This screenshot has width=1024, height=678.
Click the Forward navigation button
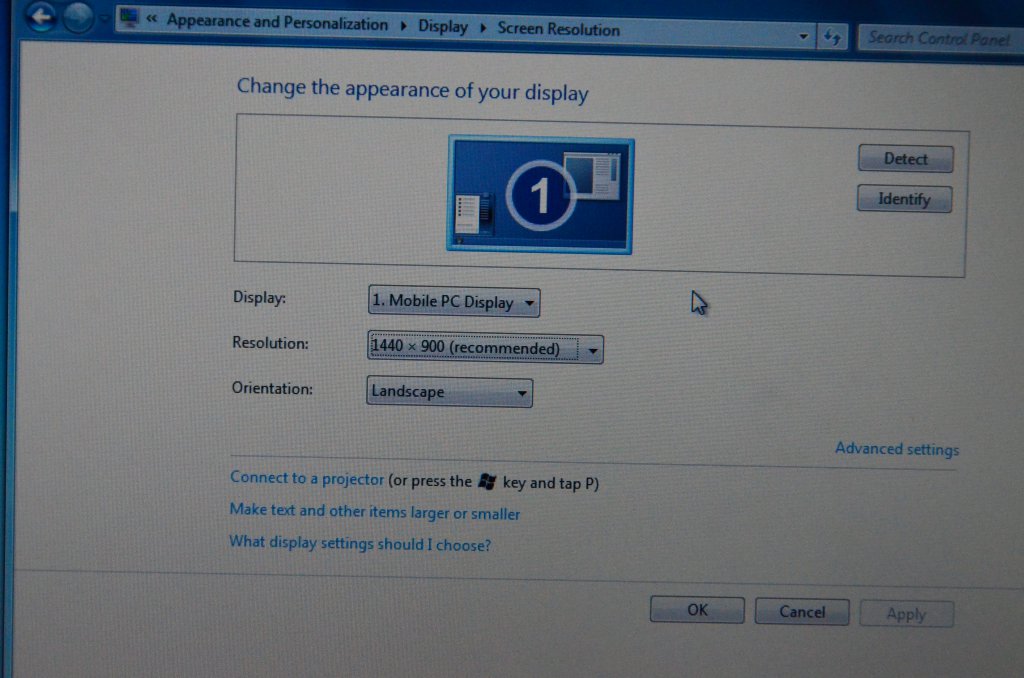[78, 18]
